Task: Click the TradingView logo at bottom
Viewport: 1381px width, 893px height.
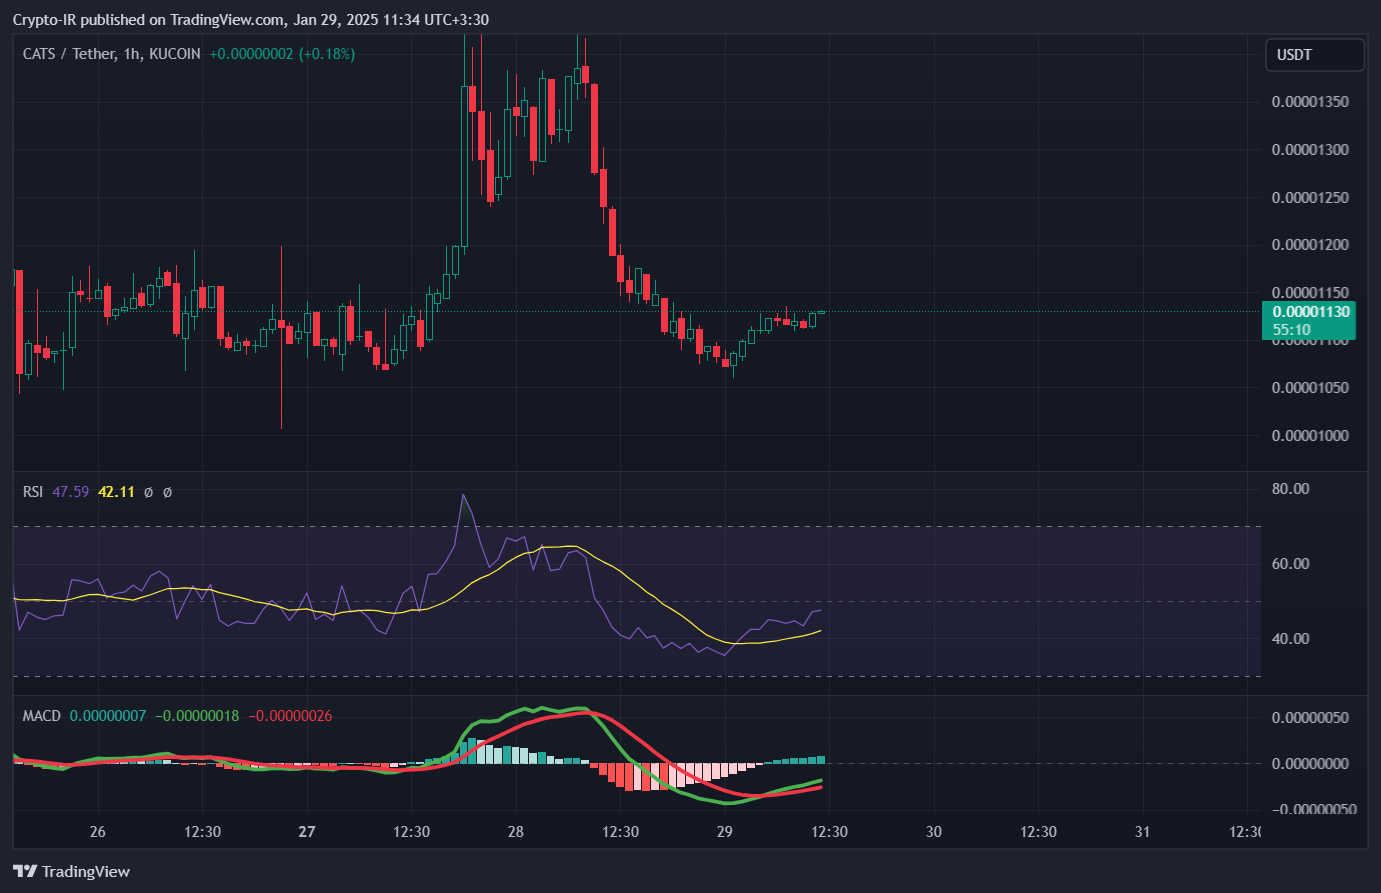Action: coord(72,871)
